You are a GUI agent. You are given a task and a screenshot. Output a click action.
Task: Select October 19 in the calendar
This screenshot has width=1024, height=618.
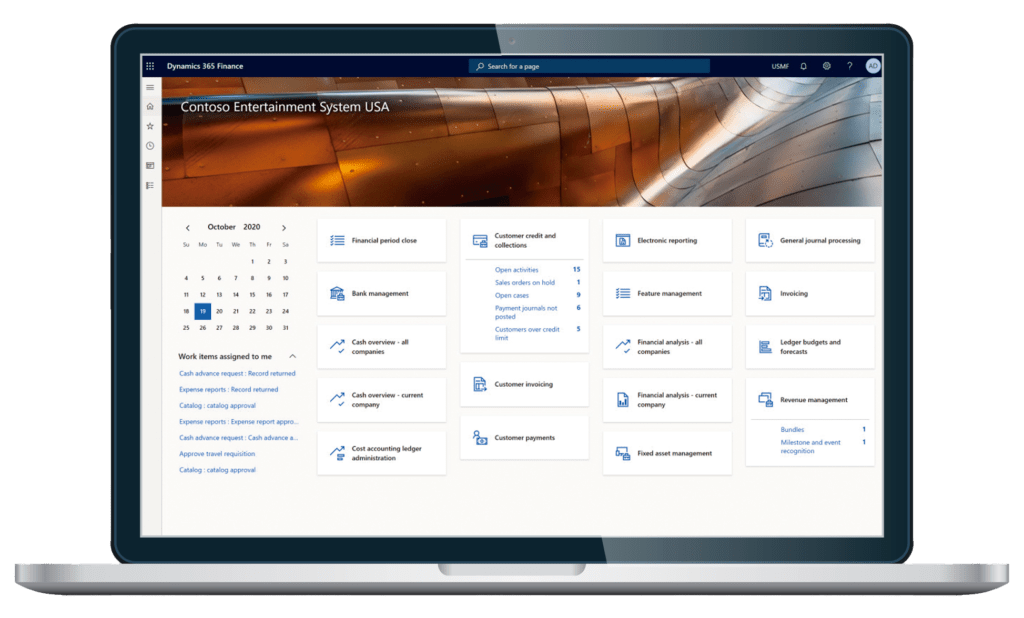click(x=202, y=311)
